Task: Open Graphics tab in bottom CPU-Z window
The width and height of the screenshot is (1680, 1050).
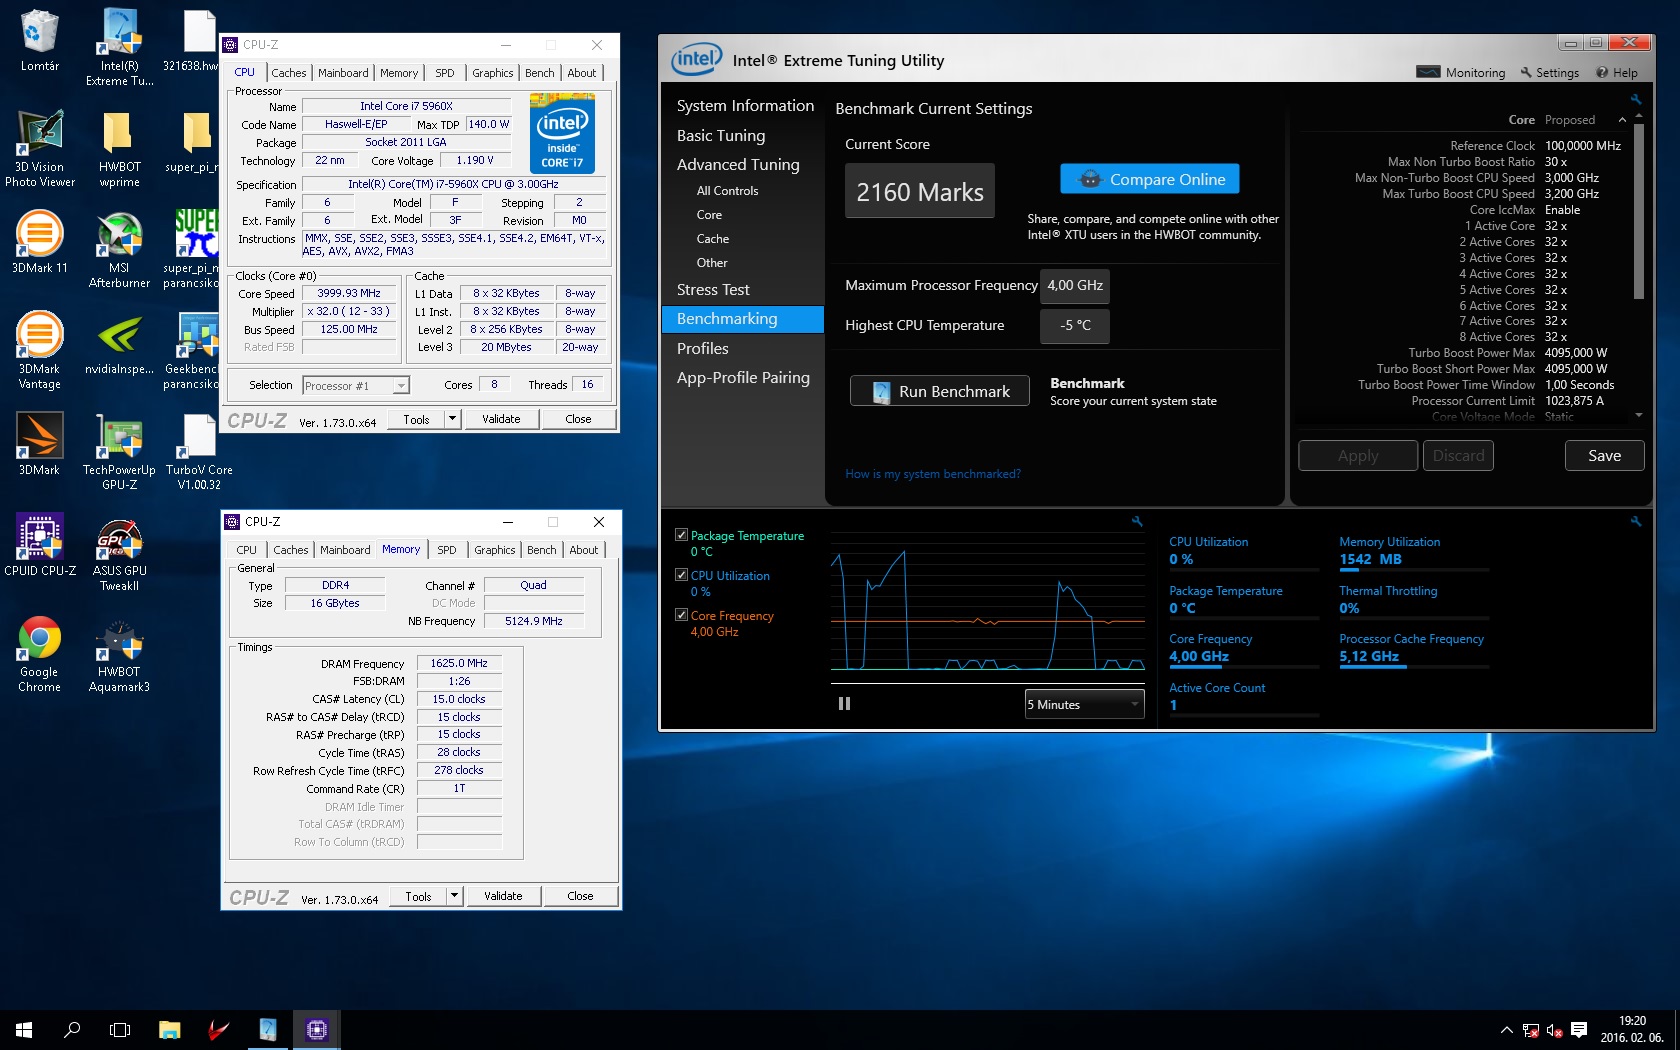Action: pyautogui.click(x=495, y=550)
